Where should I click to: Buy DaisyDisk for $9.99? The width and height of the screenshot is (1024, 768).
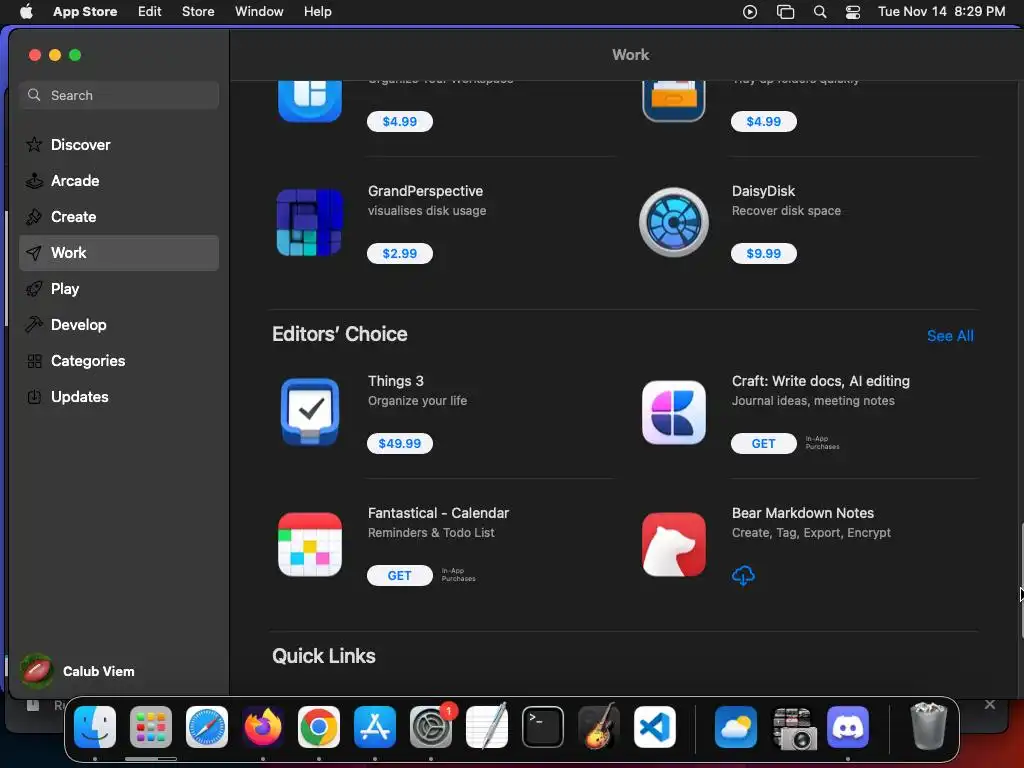(763, 253)
